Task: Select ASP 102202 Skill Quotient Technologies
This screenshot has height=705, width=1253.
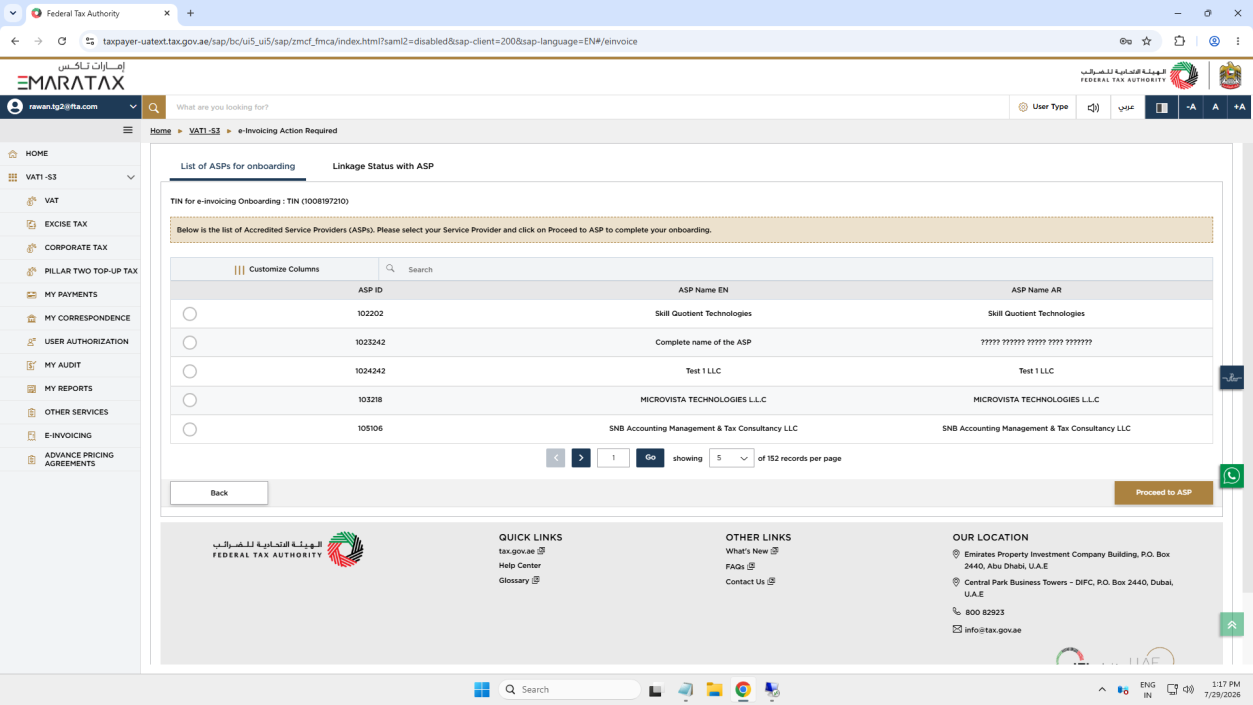Action: [190, 314]
